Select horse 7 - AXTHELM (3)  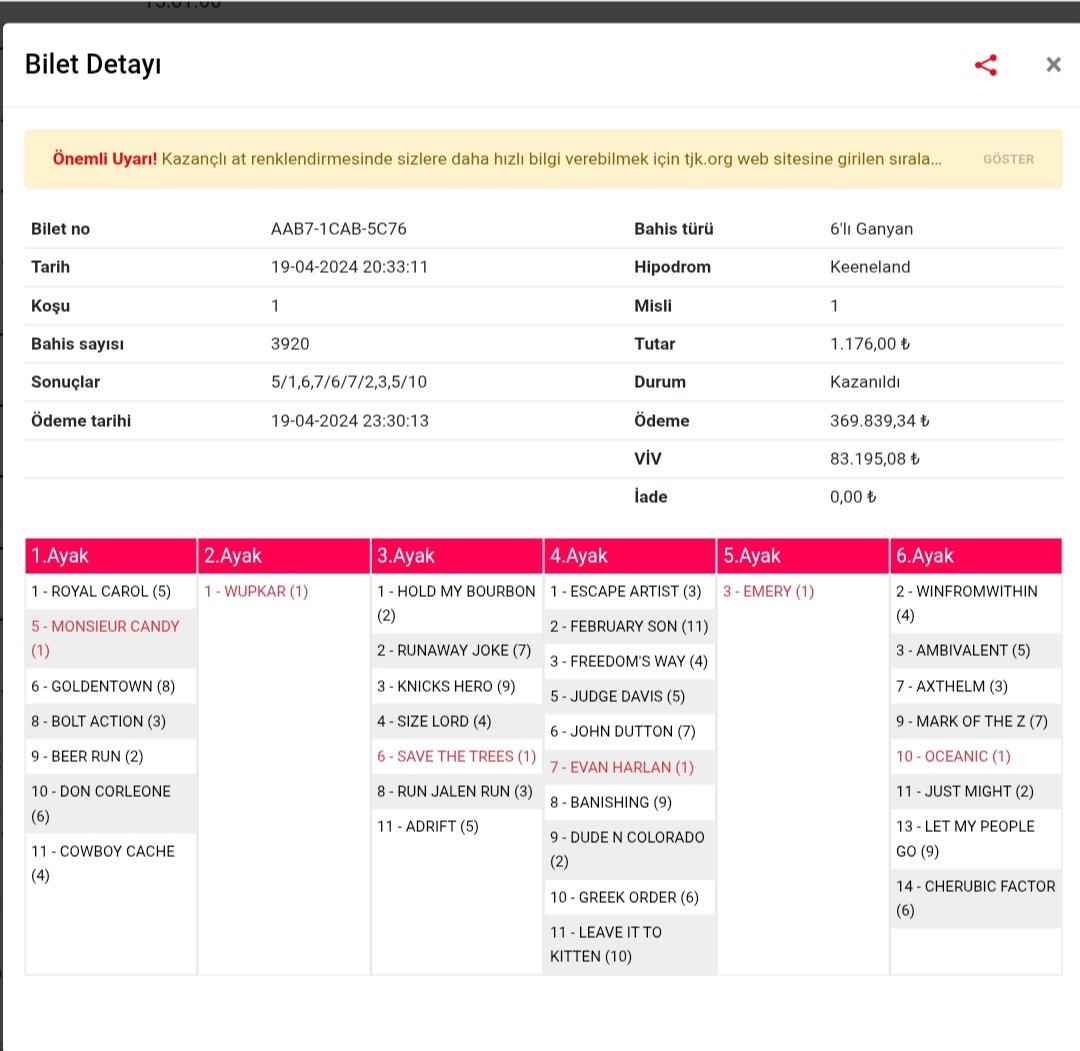[x=975, y=687]
